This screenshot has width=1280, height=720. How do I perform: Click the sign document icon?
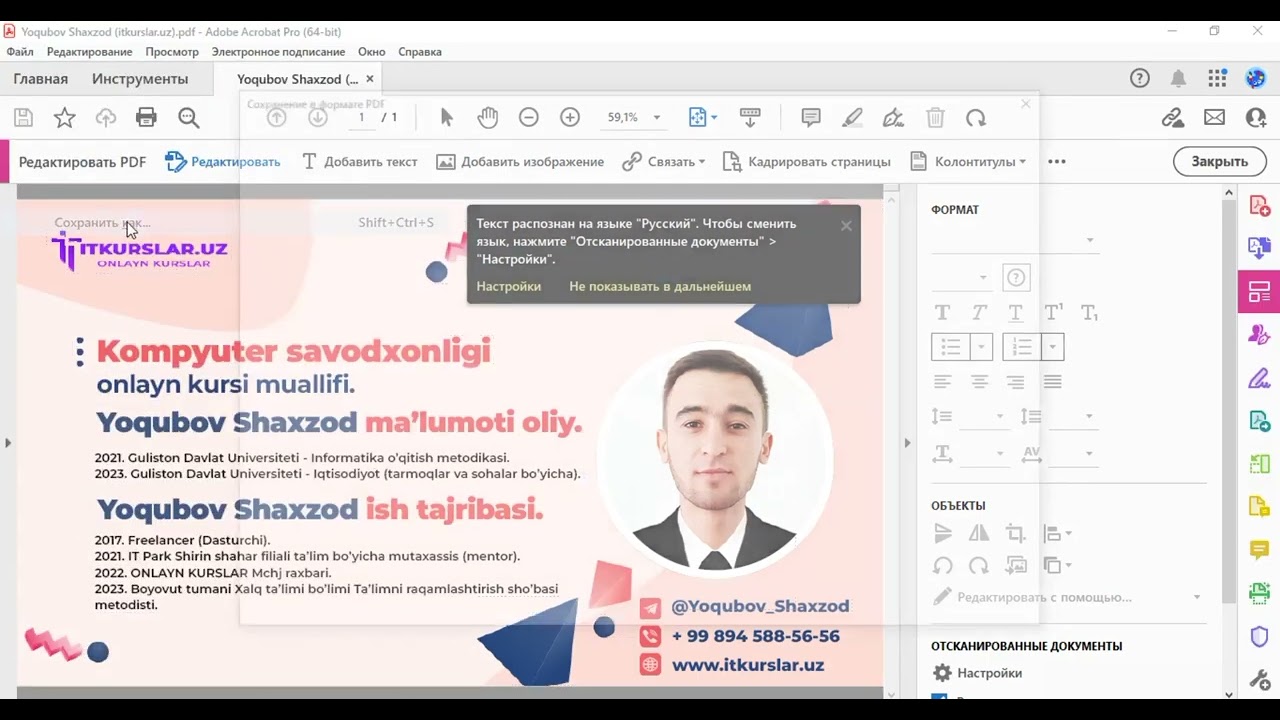tap(893, 118)
